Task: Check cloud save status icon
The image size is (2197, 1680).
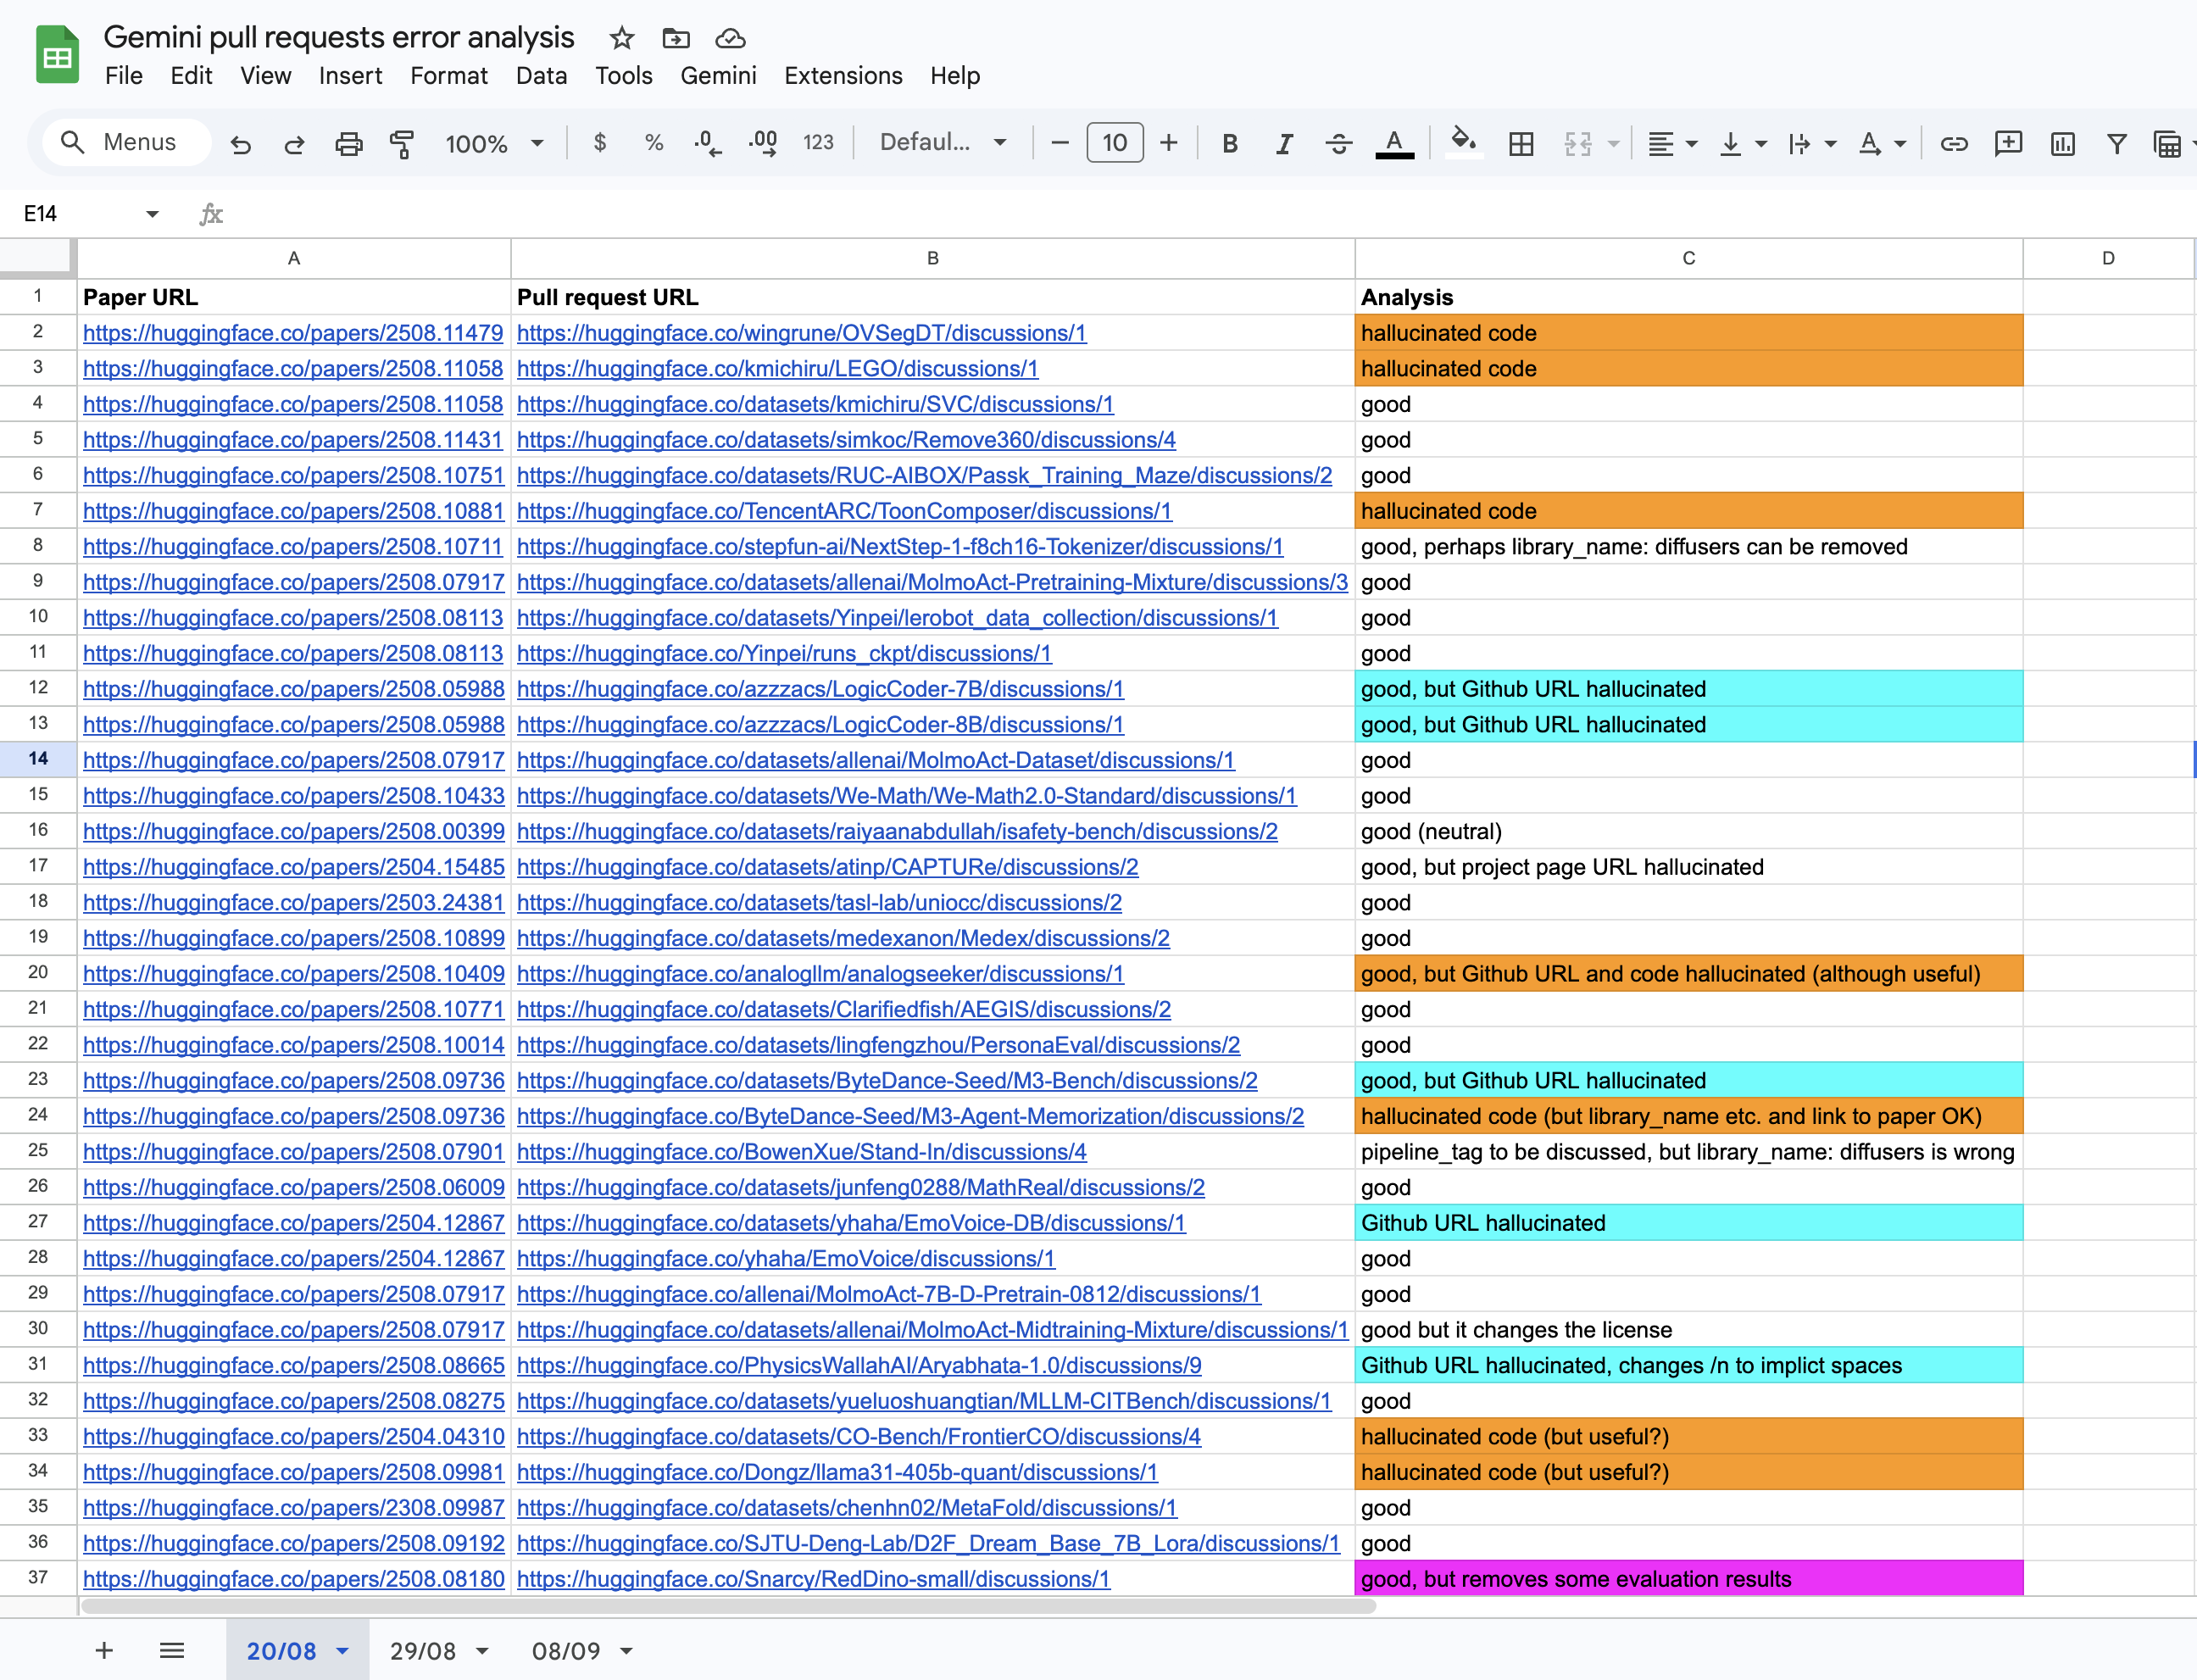Action: (730, 38)
